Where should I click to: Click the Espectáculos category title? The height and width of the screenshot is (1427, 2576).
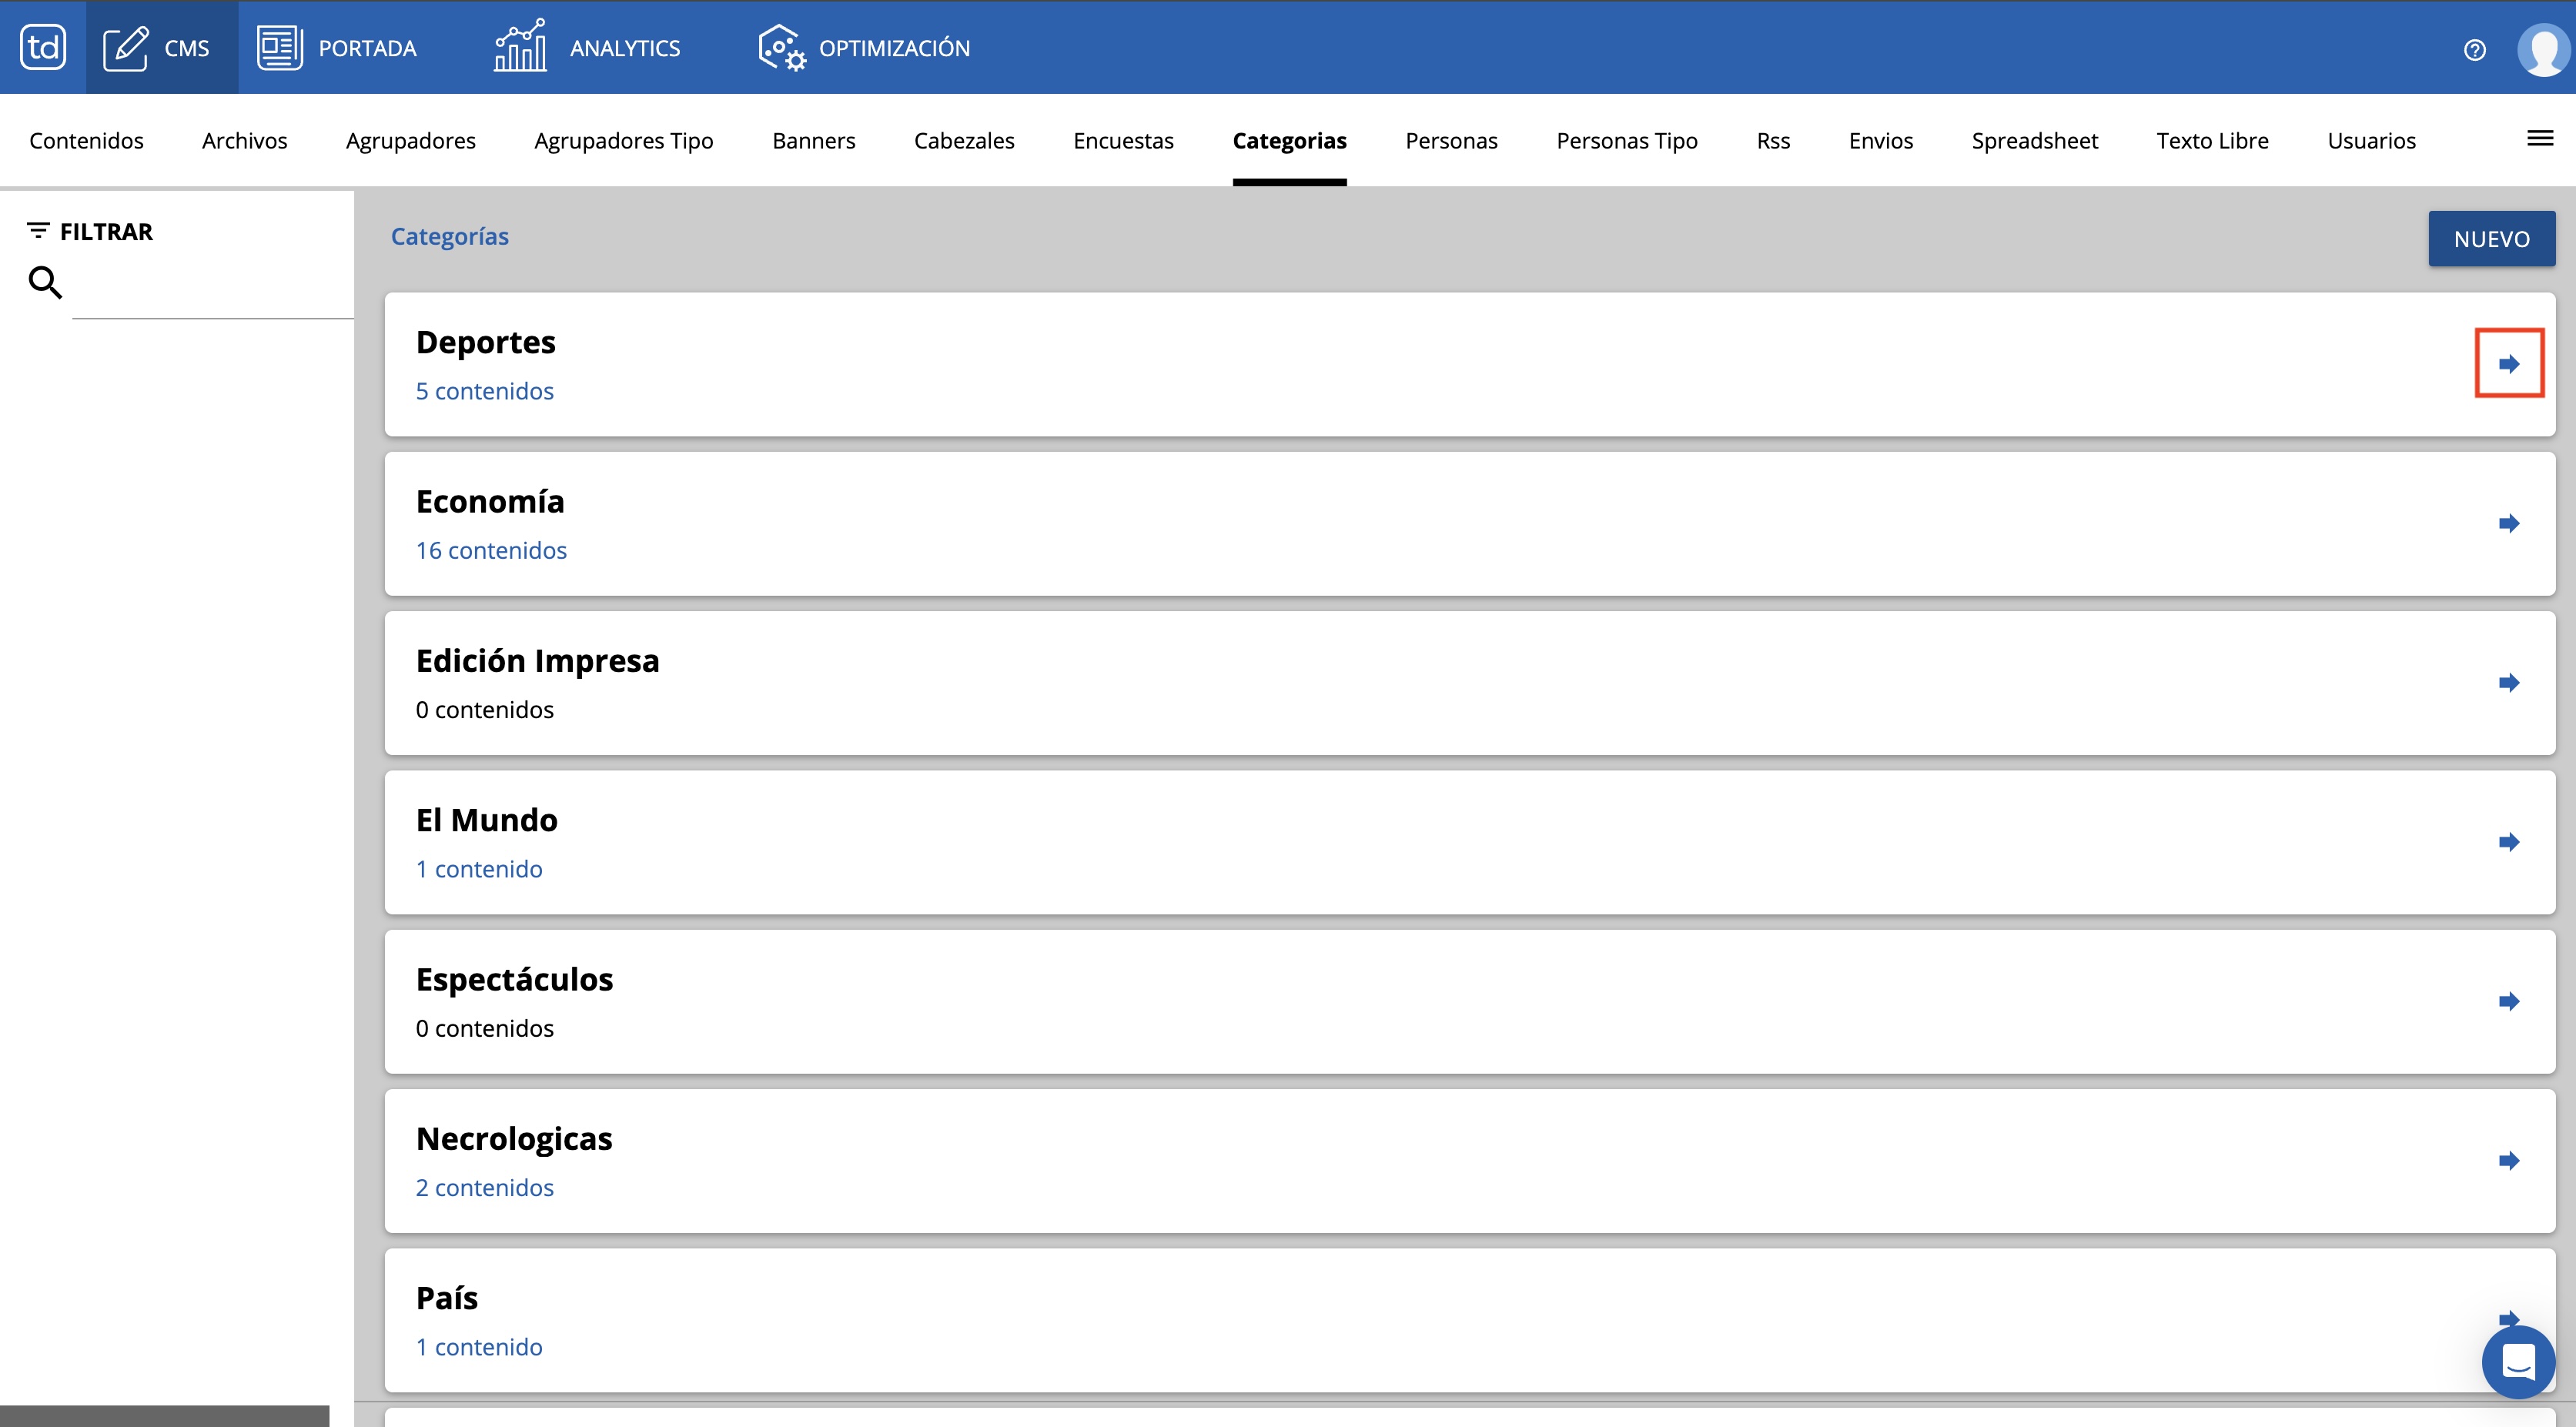pyautogui.click(x=515, y=979)
